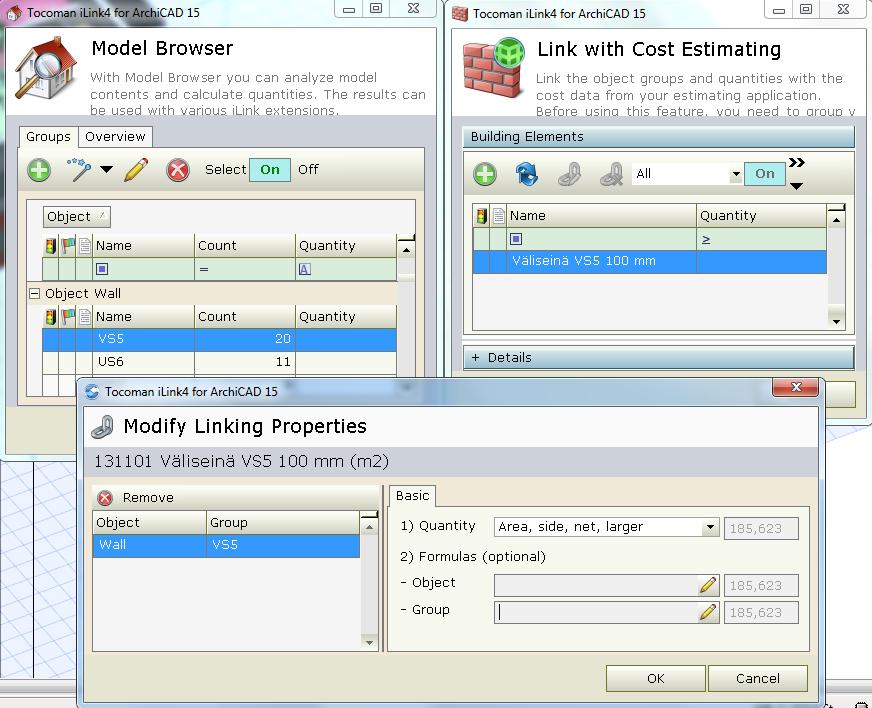Select the Wall VS5 row in linking dialog
The height and width of the screenshot is (708, 872).
(226, 545)
